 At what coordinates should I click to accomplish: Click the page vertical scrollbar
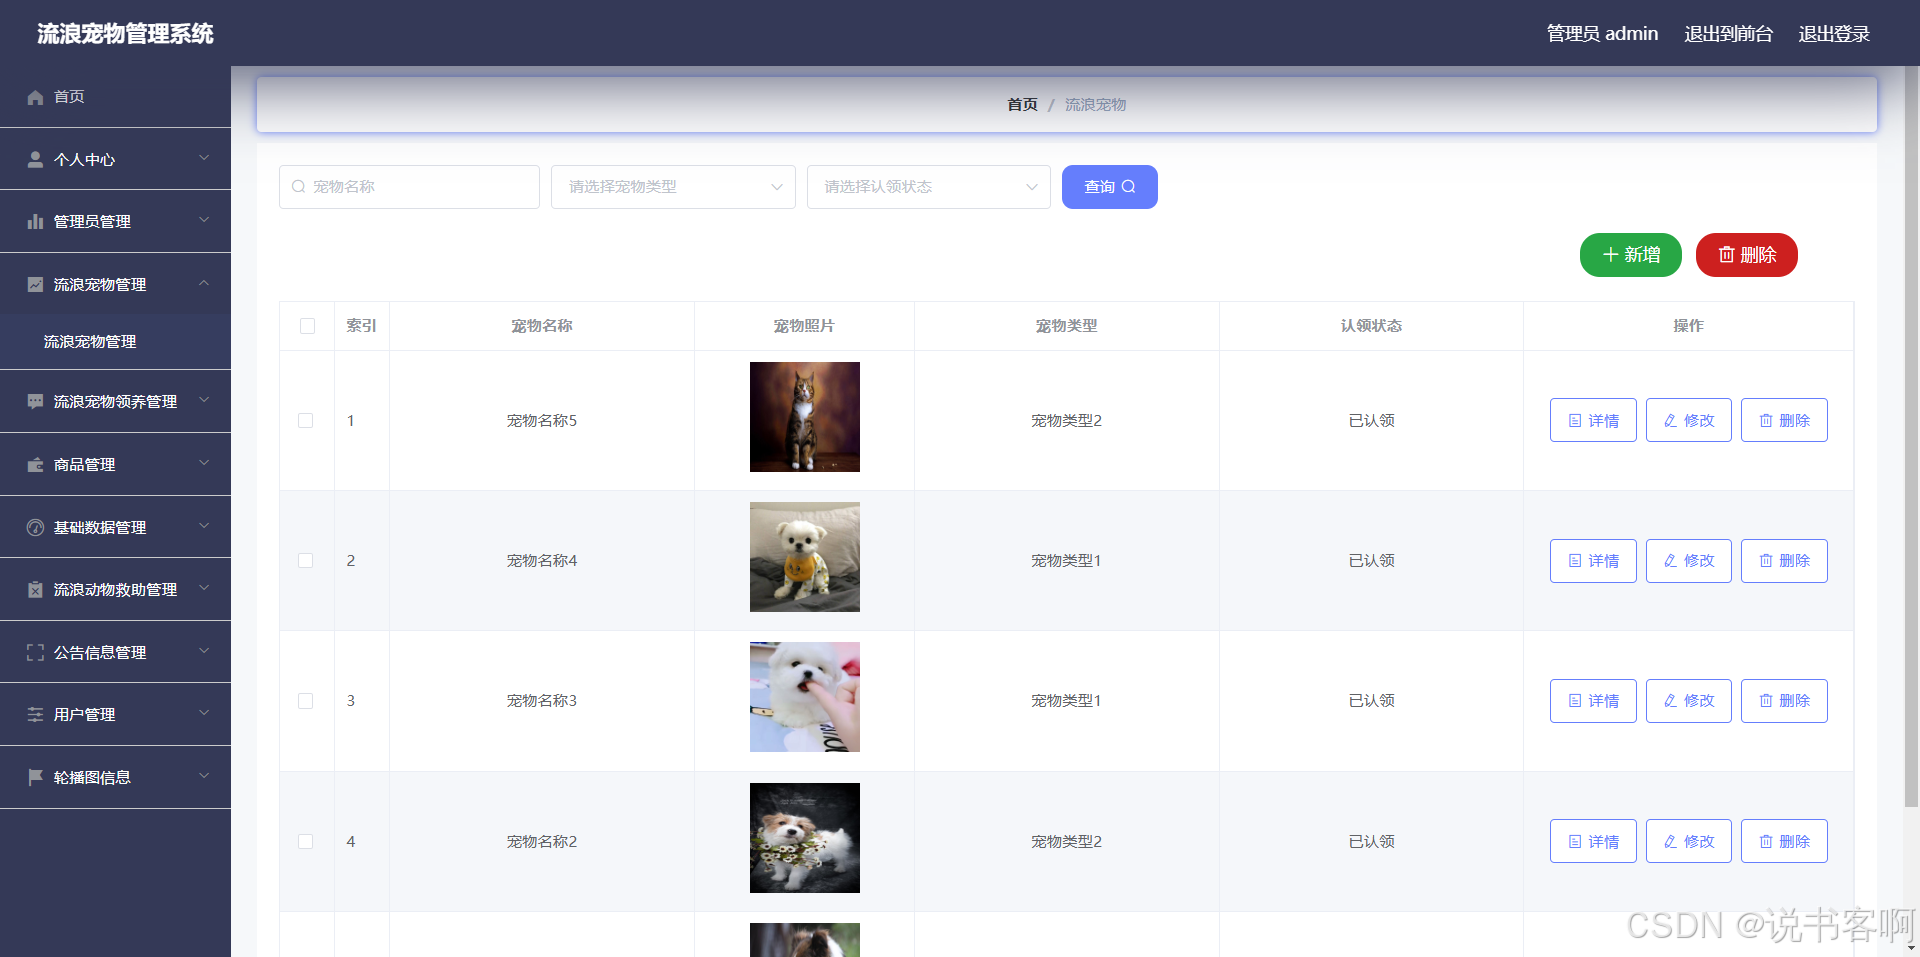(1912, 436)
